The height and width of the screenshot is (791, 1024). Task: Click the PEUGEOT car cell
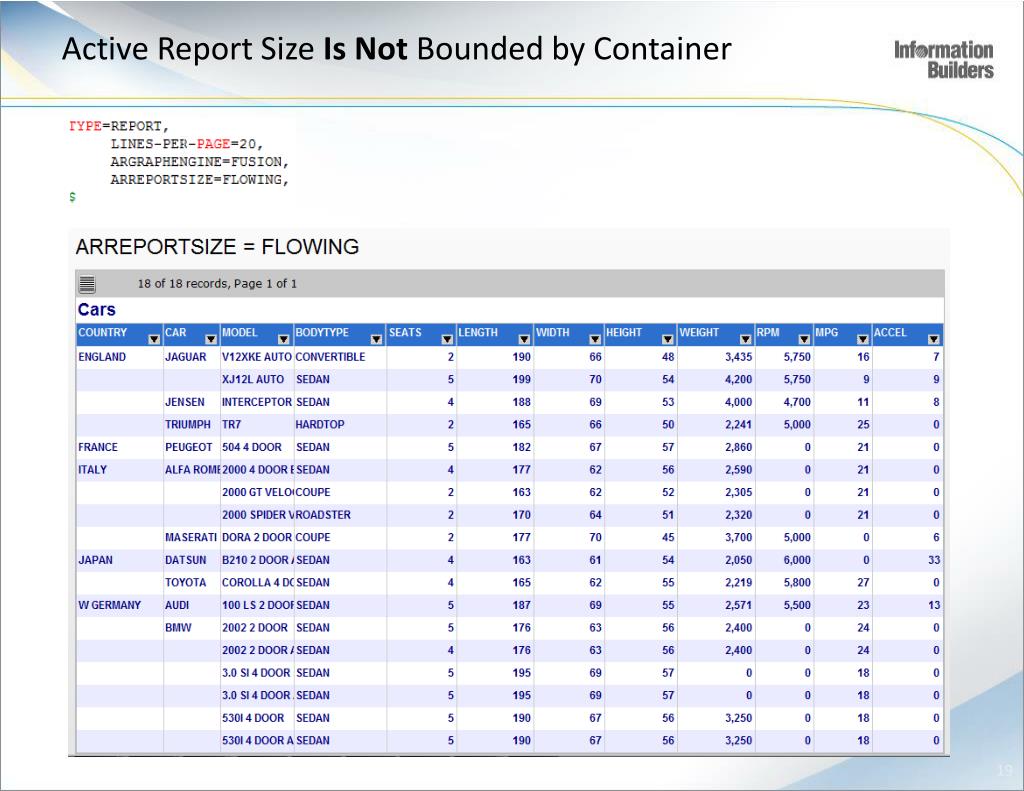click(189, 447)
